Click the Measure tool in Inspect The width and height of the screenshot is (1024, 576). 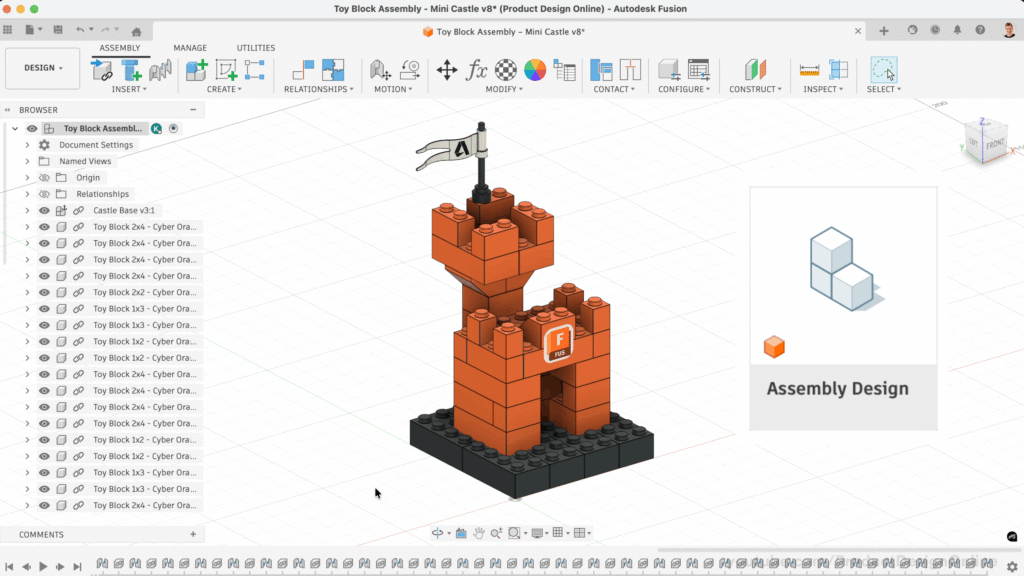809,70
